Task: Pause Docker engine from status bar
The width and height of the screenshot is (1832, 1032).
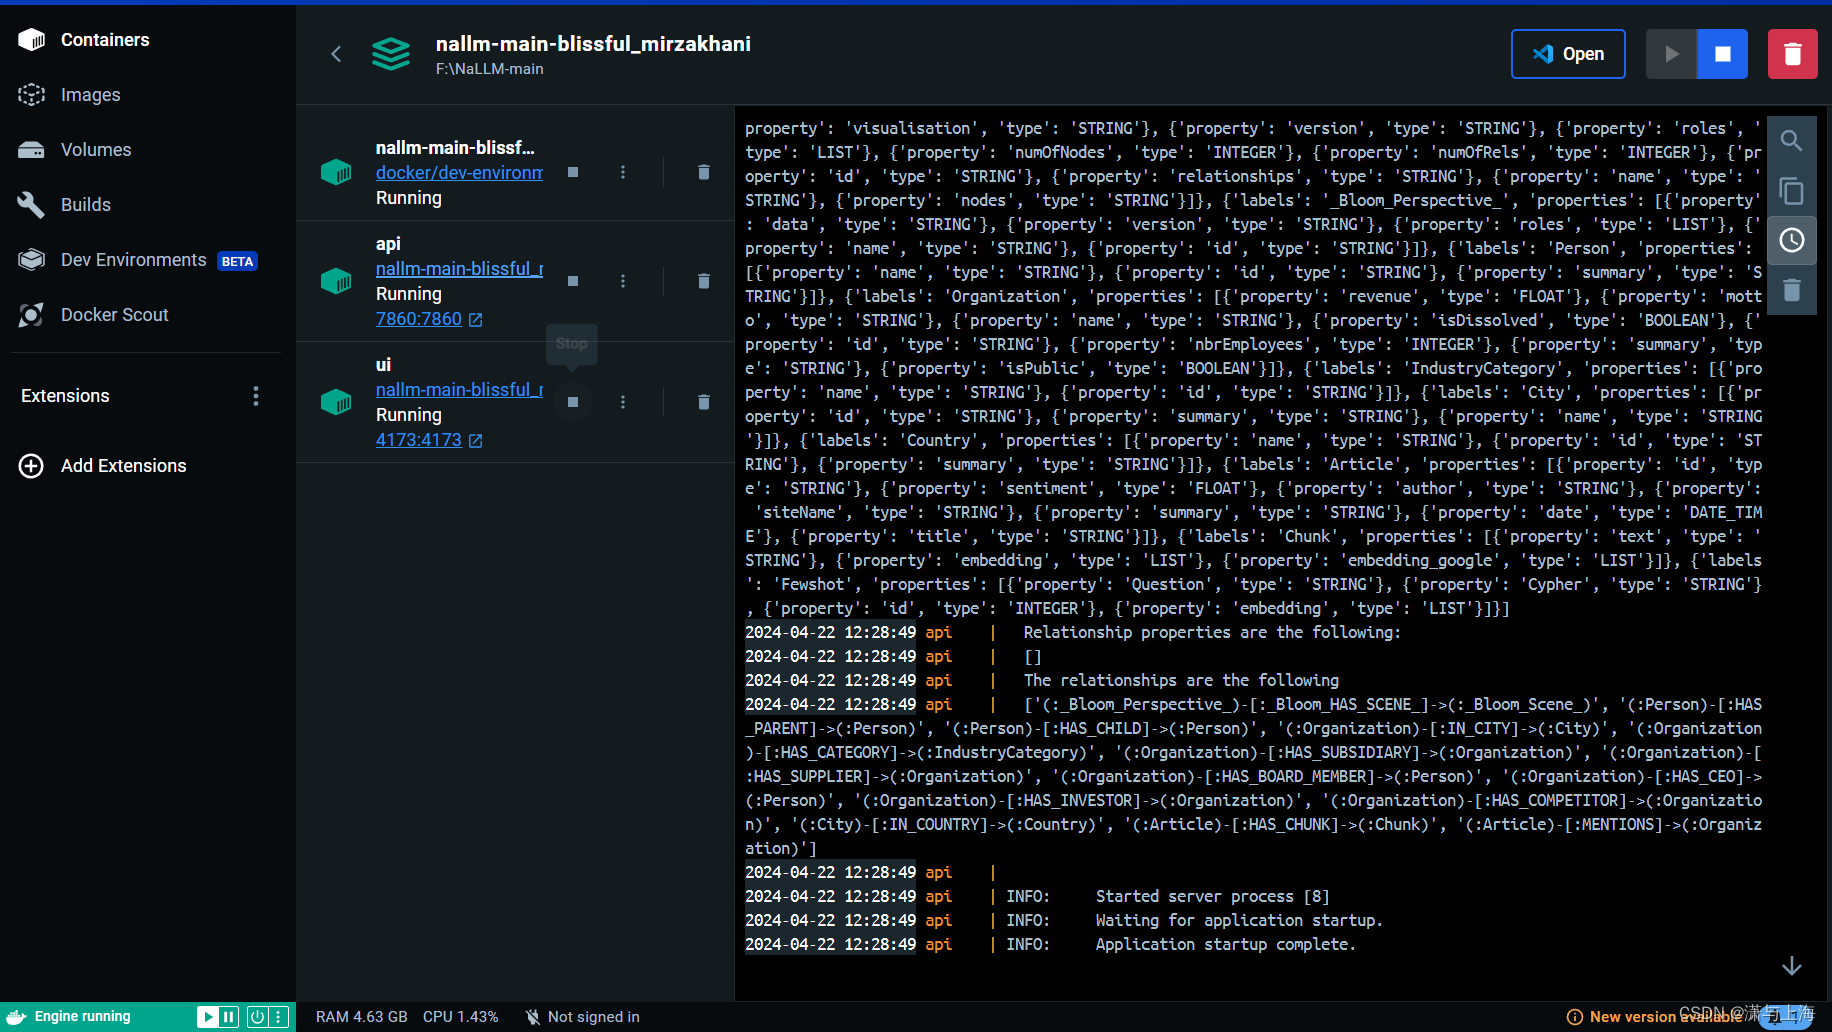Action: (x=229, y=1017)
